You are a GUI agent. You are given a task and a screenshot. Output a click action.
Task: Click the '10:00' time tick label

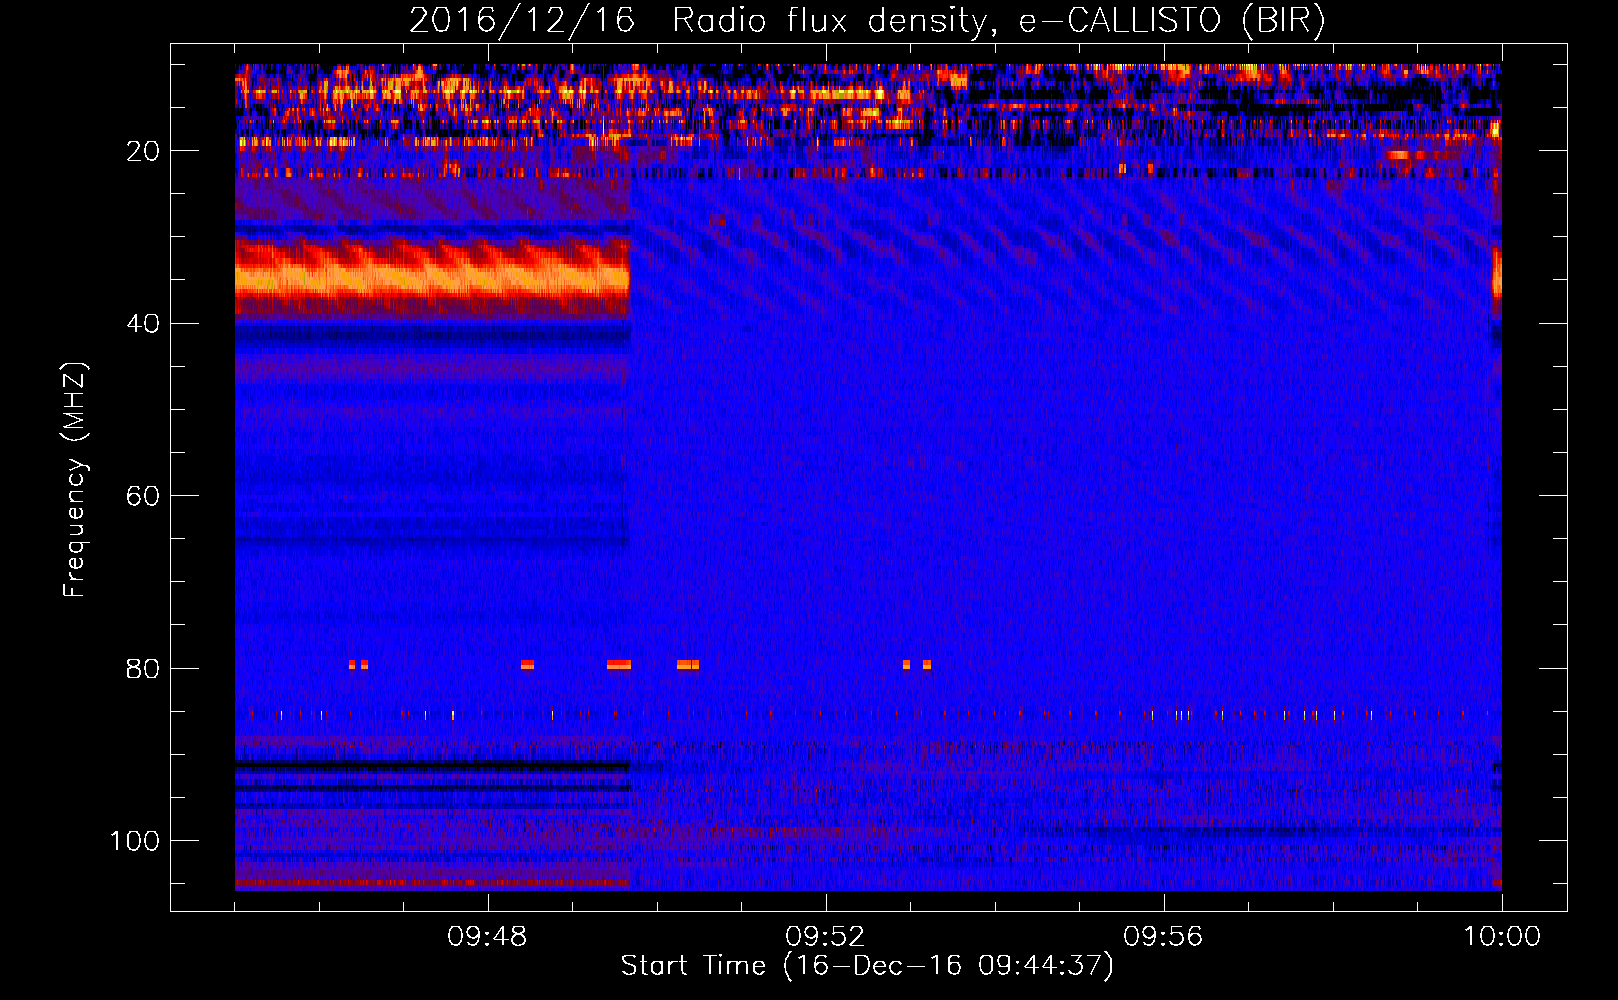[1502, 937]
